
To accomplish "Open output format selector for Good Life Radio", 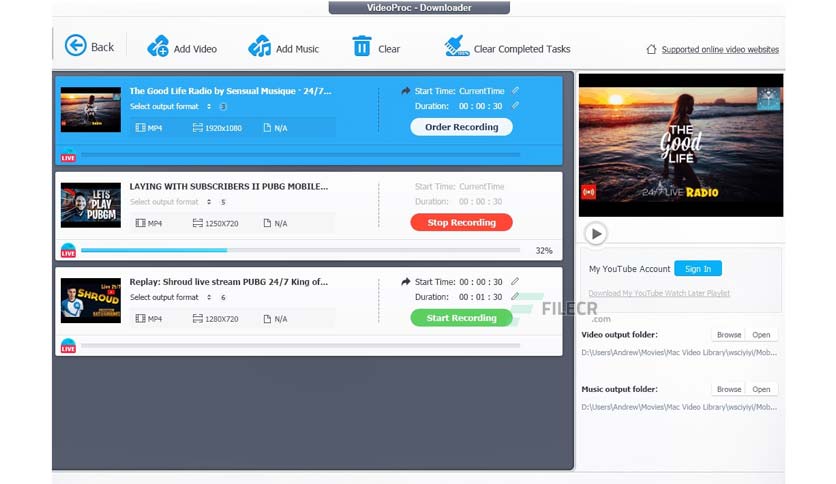I will click(x=209, y=106).
